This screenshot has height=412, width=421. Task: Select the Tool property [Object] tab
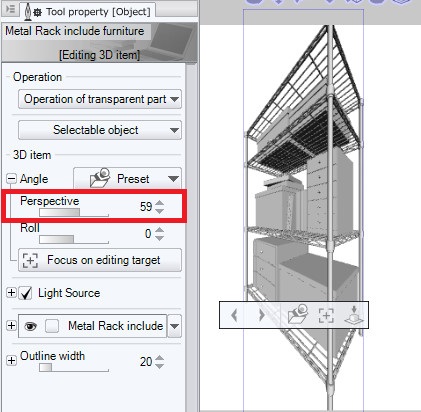(88, 11)
